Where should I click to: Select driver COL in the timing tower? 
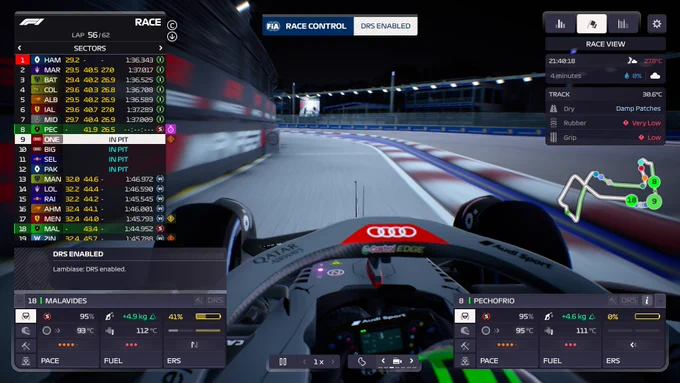point(90,90)
